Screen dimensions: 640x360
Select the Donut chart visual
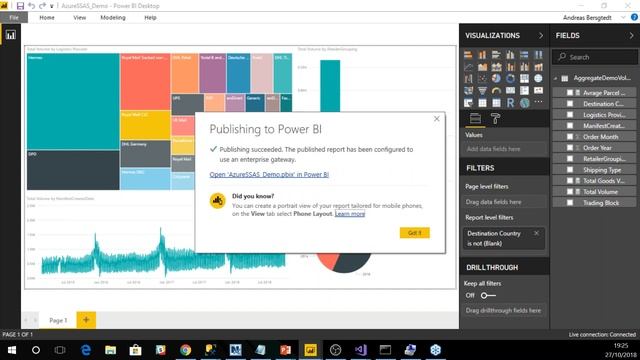tap(510, 78)
